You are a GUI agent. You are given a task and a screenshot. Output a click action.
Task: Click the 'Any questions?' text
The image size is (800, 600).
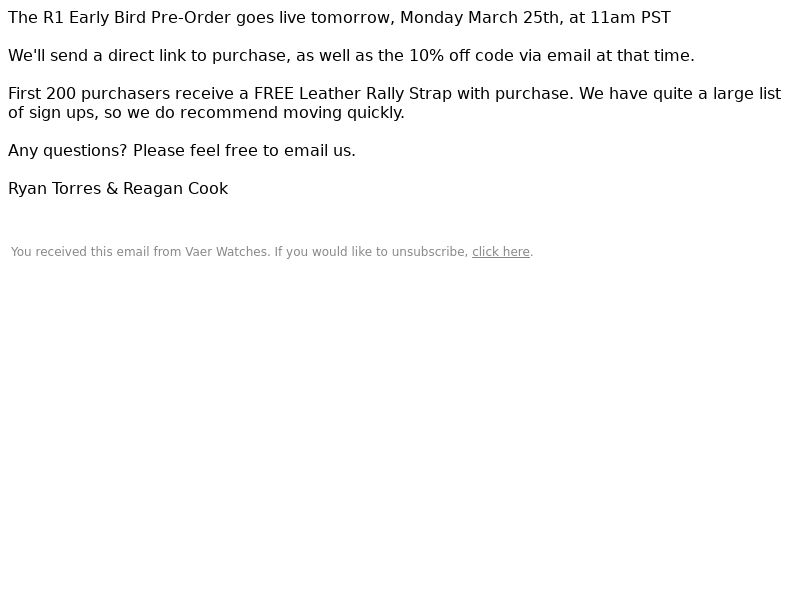(x=67, y=151)
